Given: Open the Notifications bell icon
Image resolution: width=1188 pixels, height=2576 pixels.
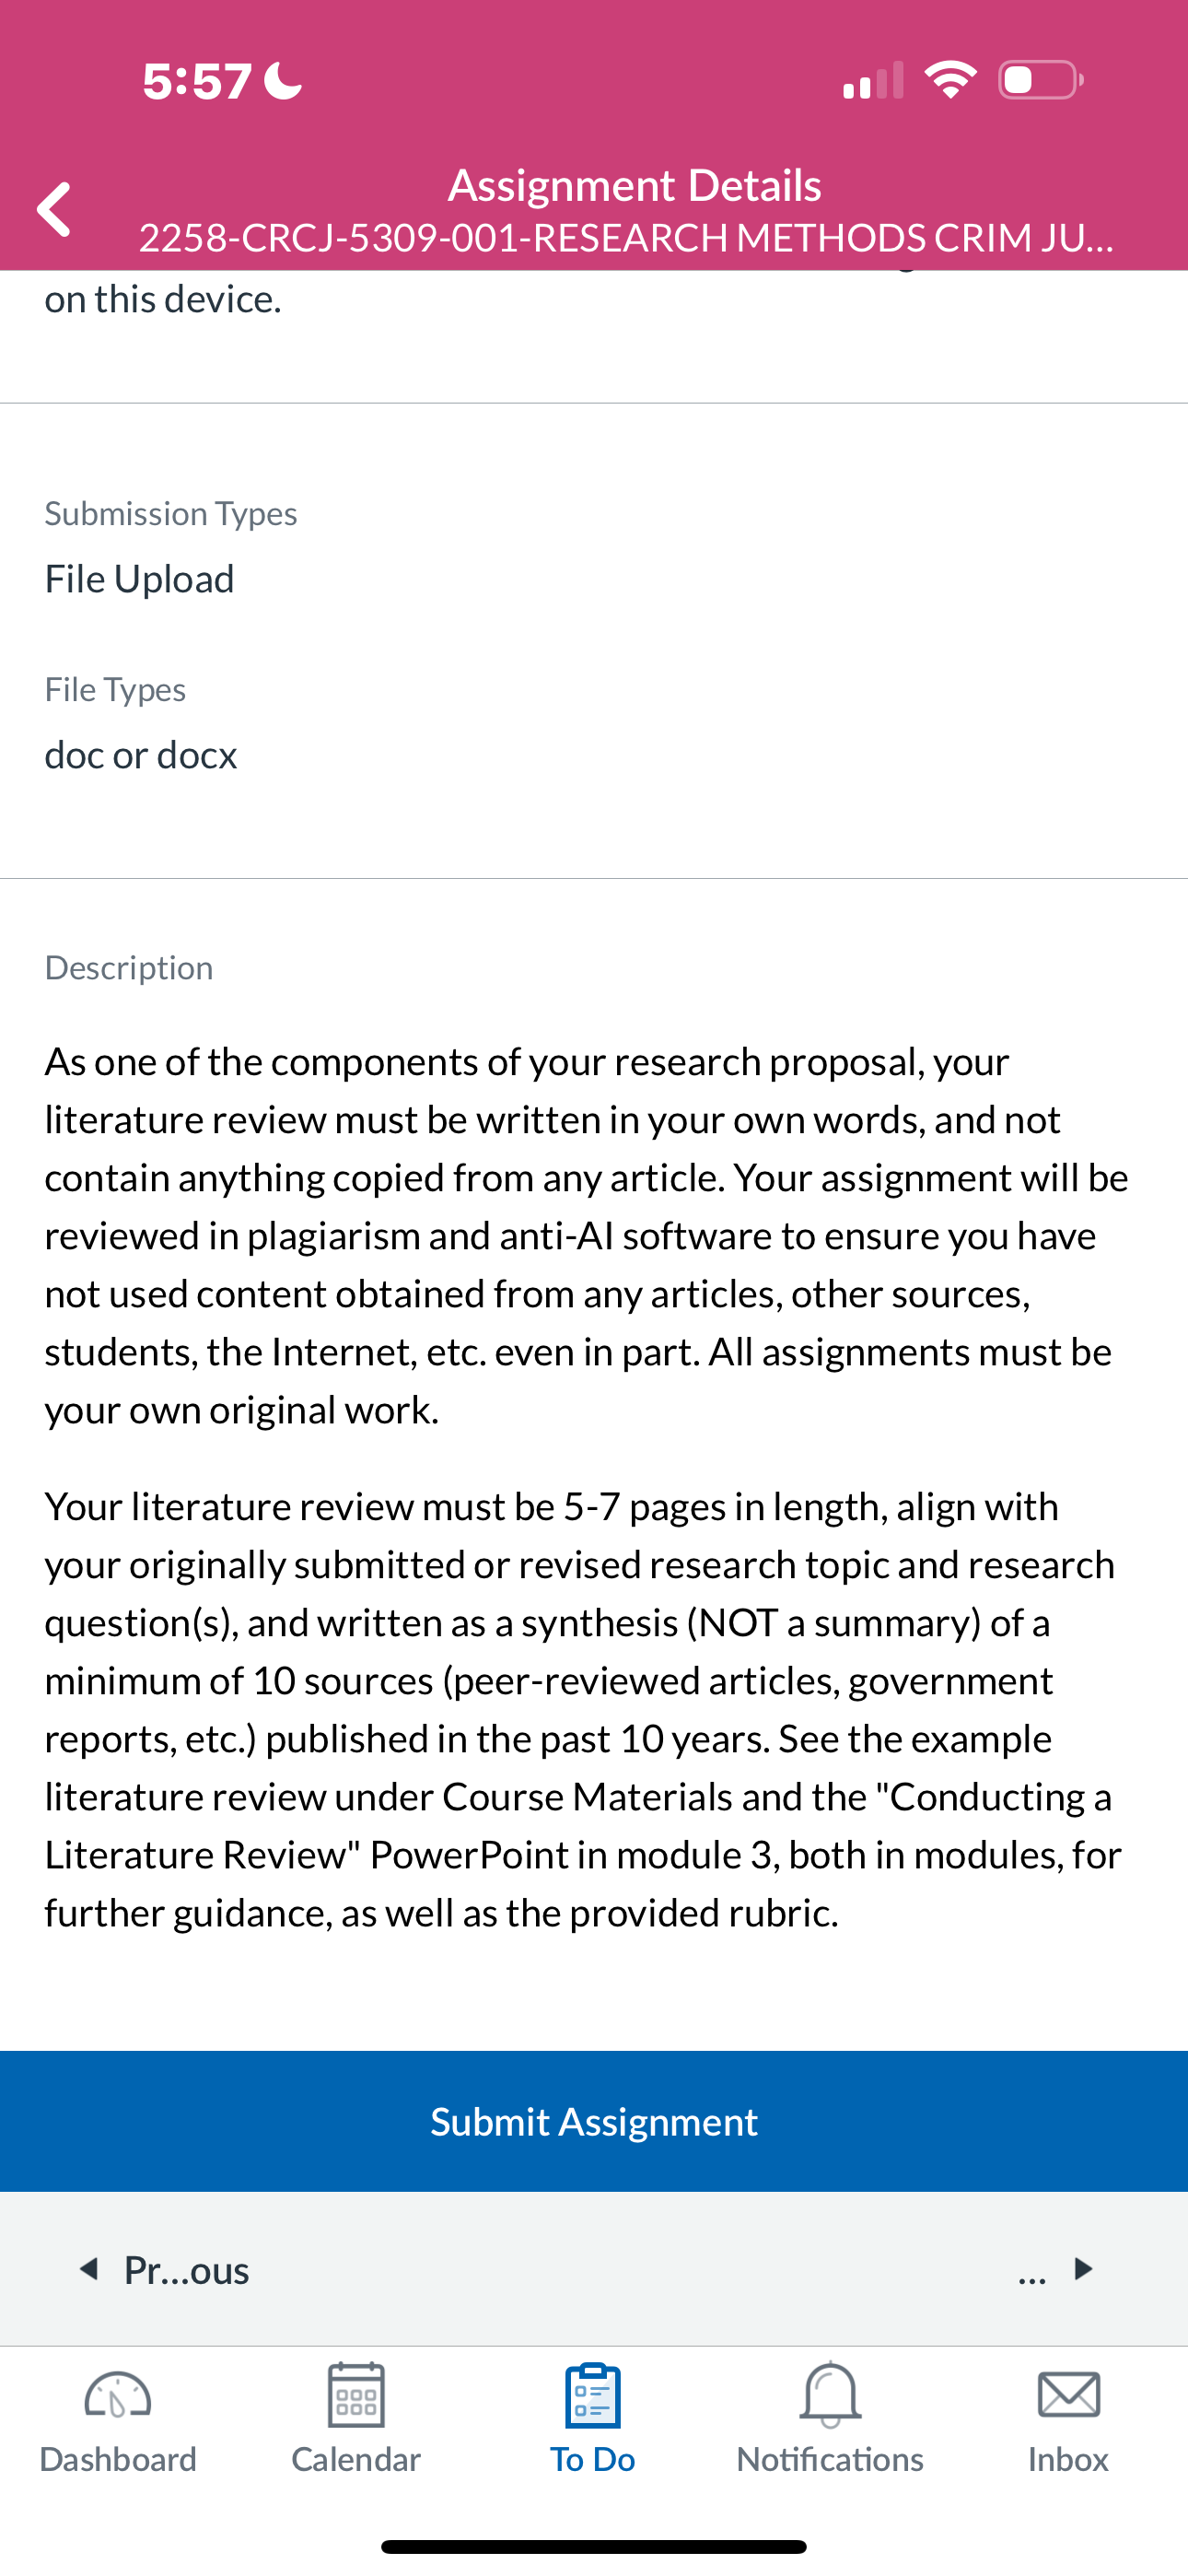Looking at the screenshot, I should pyautogui.click(x=830, y=2394).
